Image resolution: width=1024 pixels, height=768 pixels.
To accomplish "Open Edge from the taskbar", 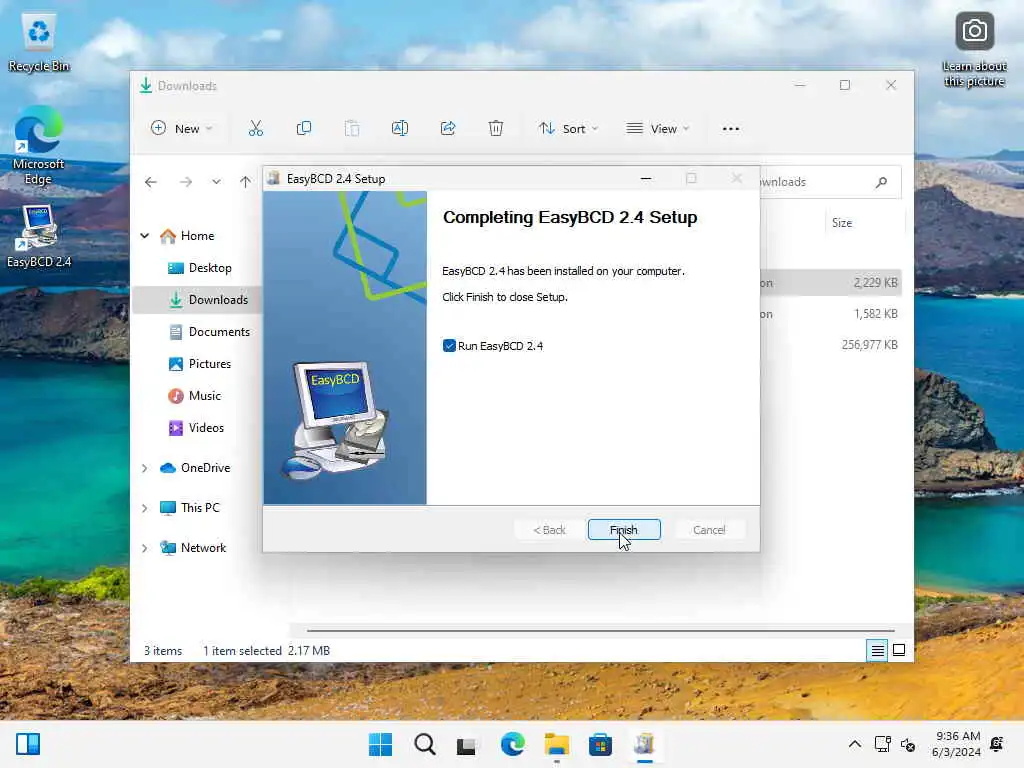I will pos(512,744).
